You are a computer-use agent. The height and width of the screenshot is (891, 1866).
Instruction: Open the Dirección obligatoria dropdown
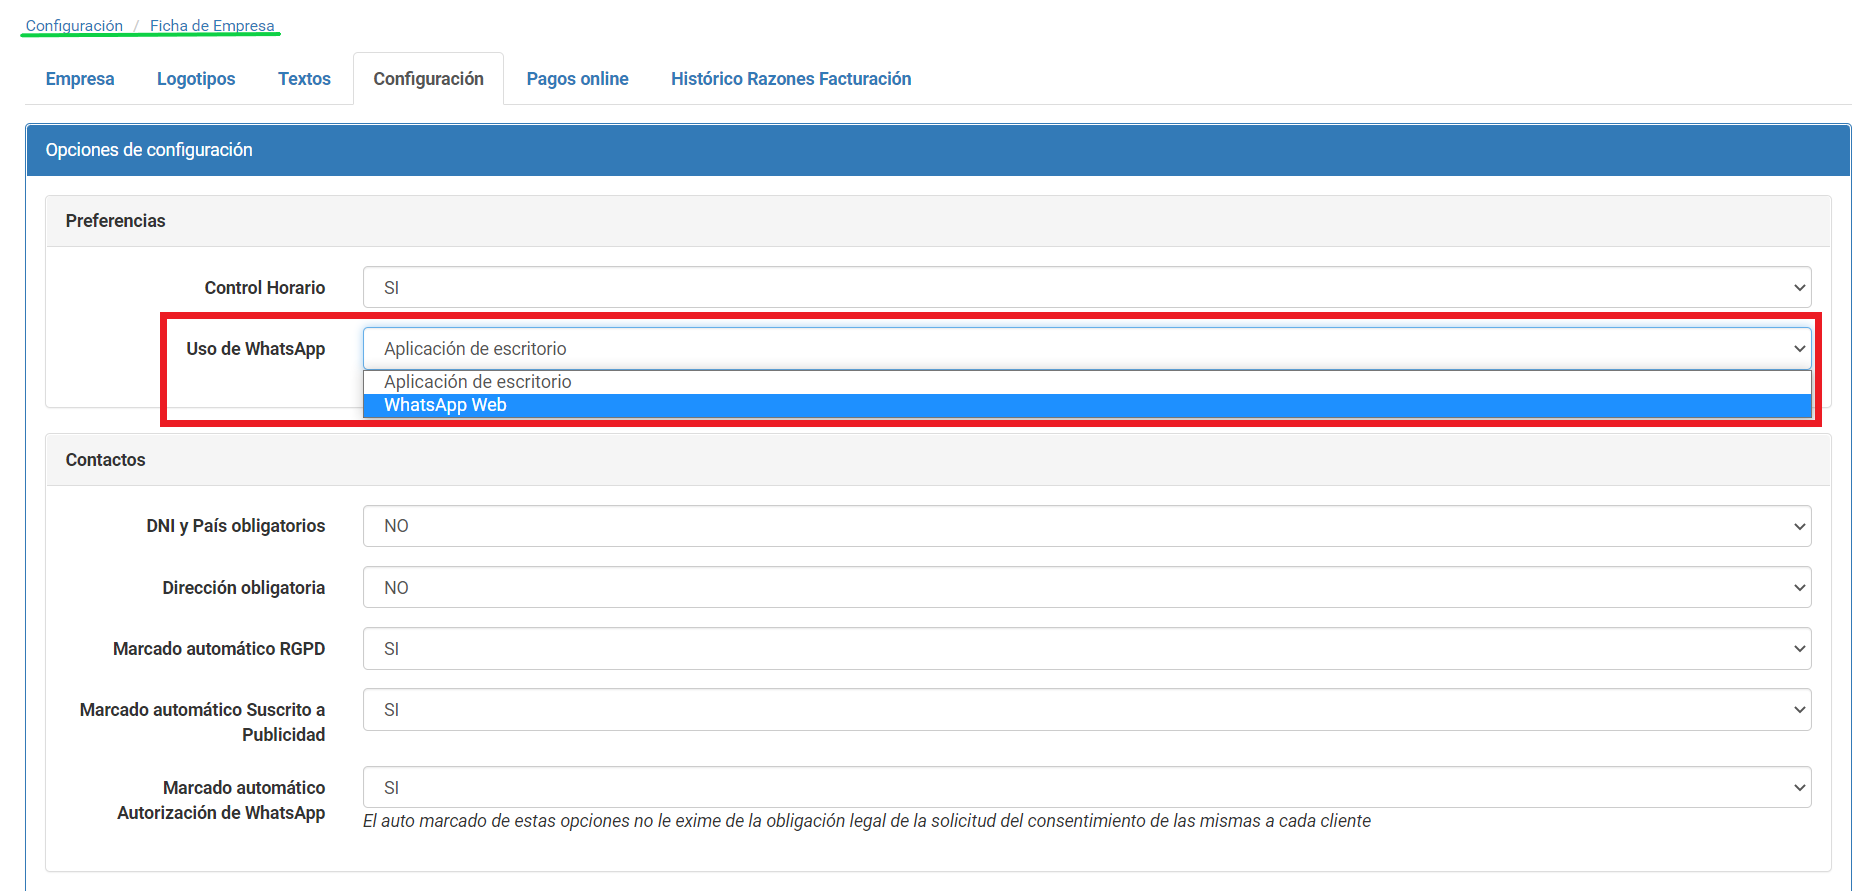point(1087,588)
